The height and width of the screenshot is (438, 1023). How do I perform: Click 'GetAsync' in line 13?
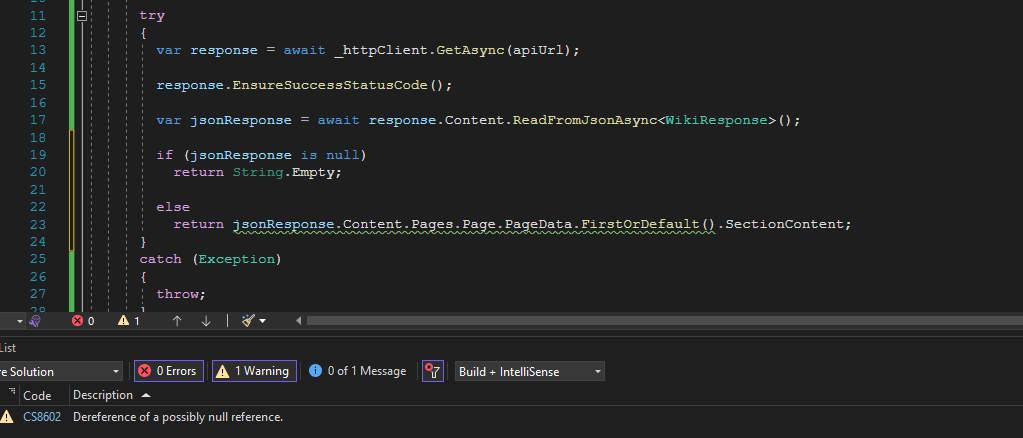click(x=470, y=50)
